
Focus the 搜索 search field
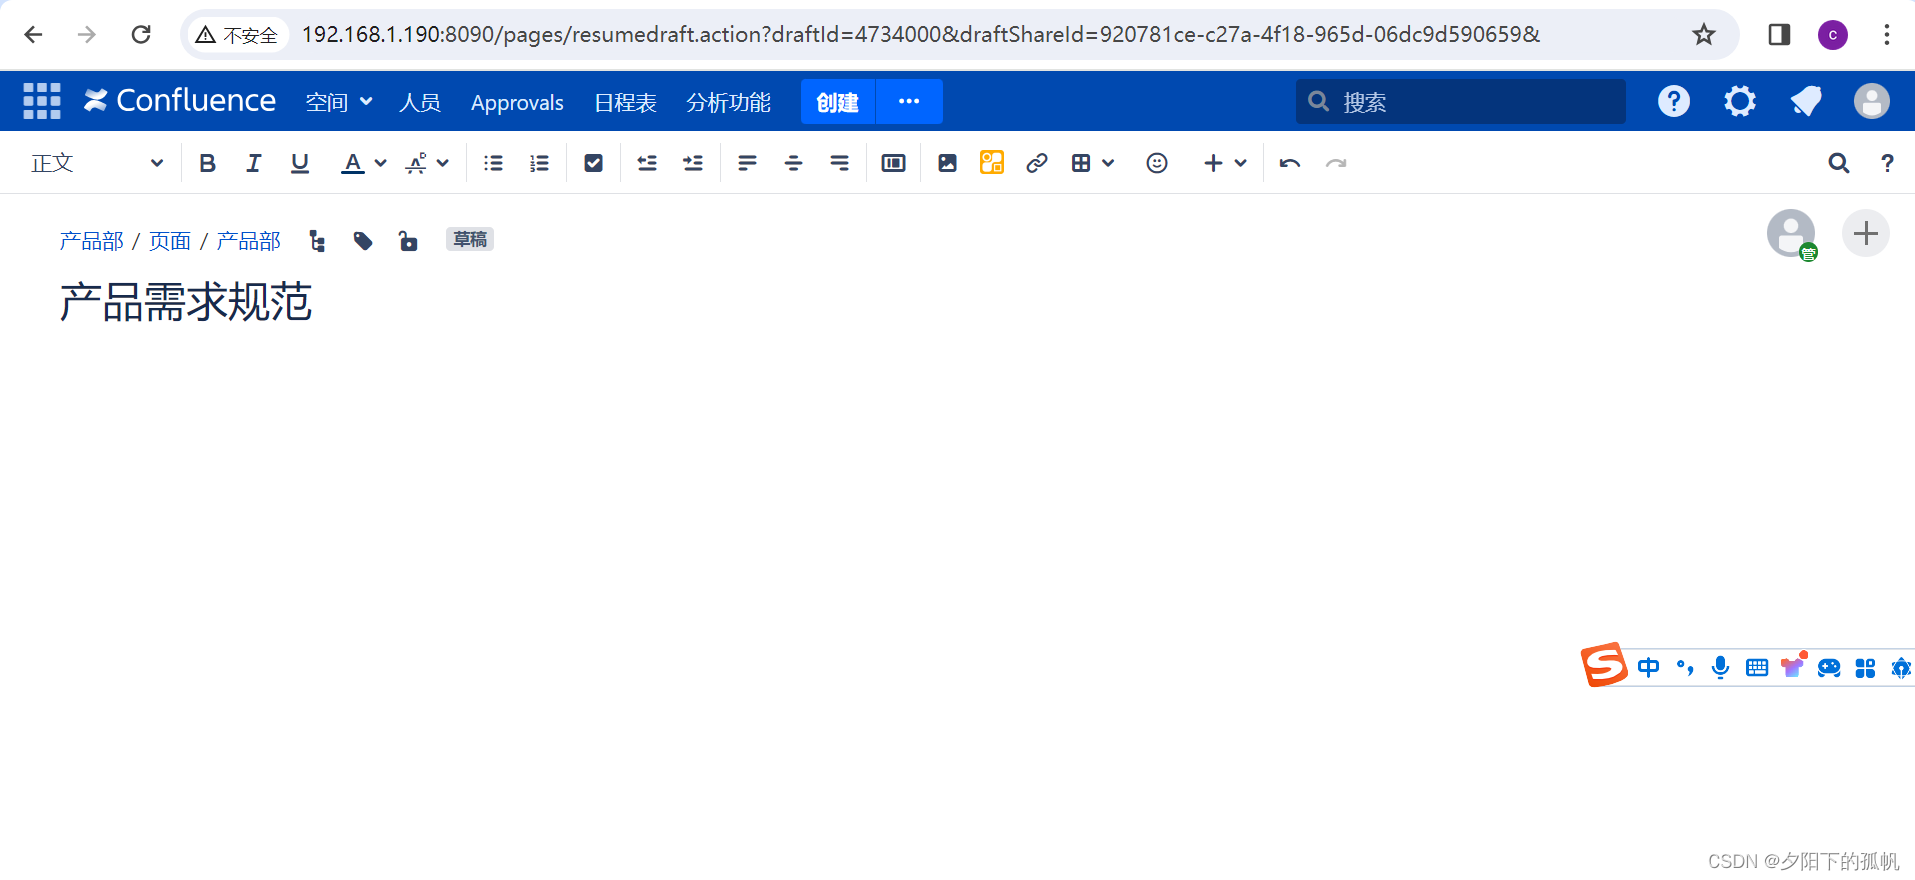pos(1461,102)
